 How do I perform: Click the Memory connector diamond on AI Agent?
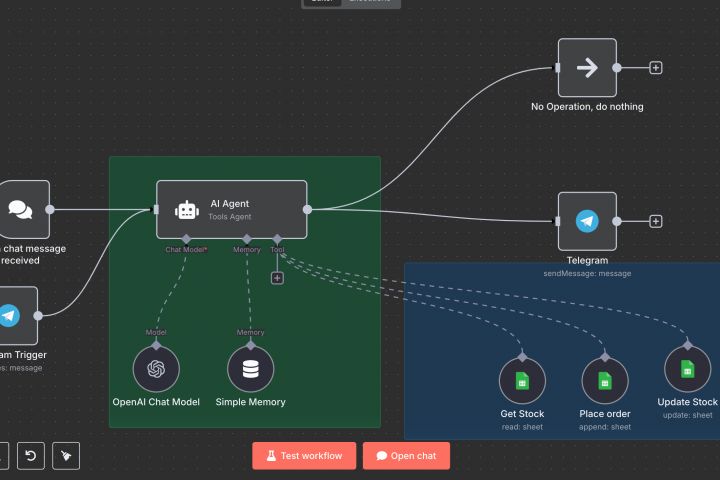tap(247, 239)
